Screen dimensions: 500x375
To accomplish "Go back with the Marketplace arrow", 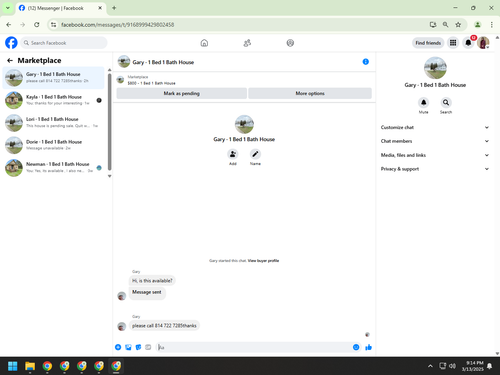I will point(10,60).
